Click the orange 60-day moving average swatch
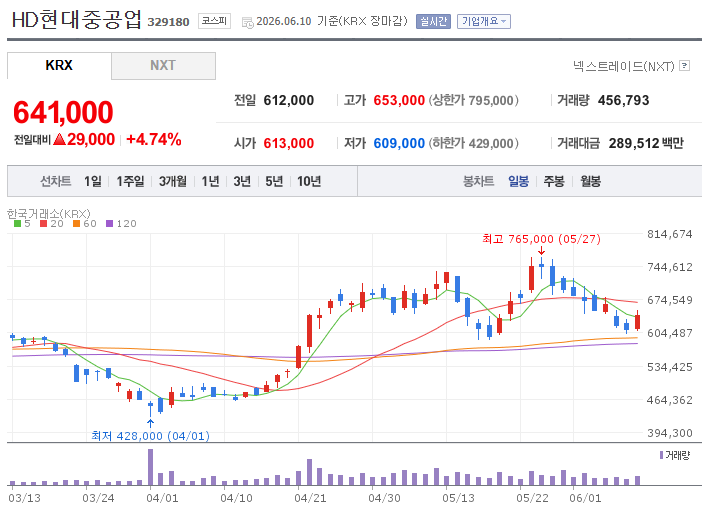Screen dimensions: 702x509 pos(77,223)
